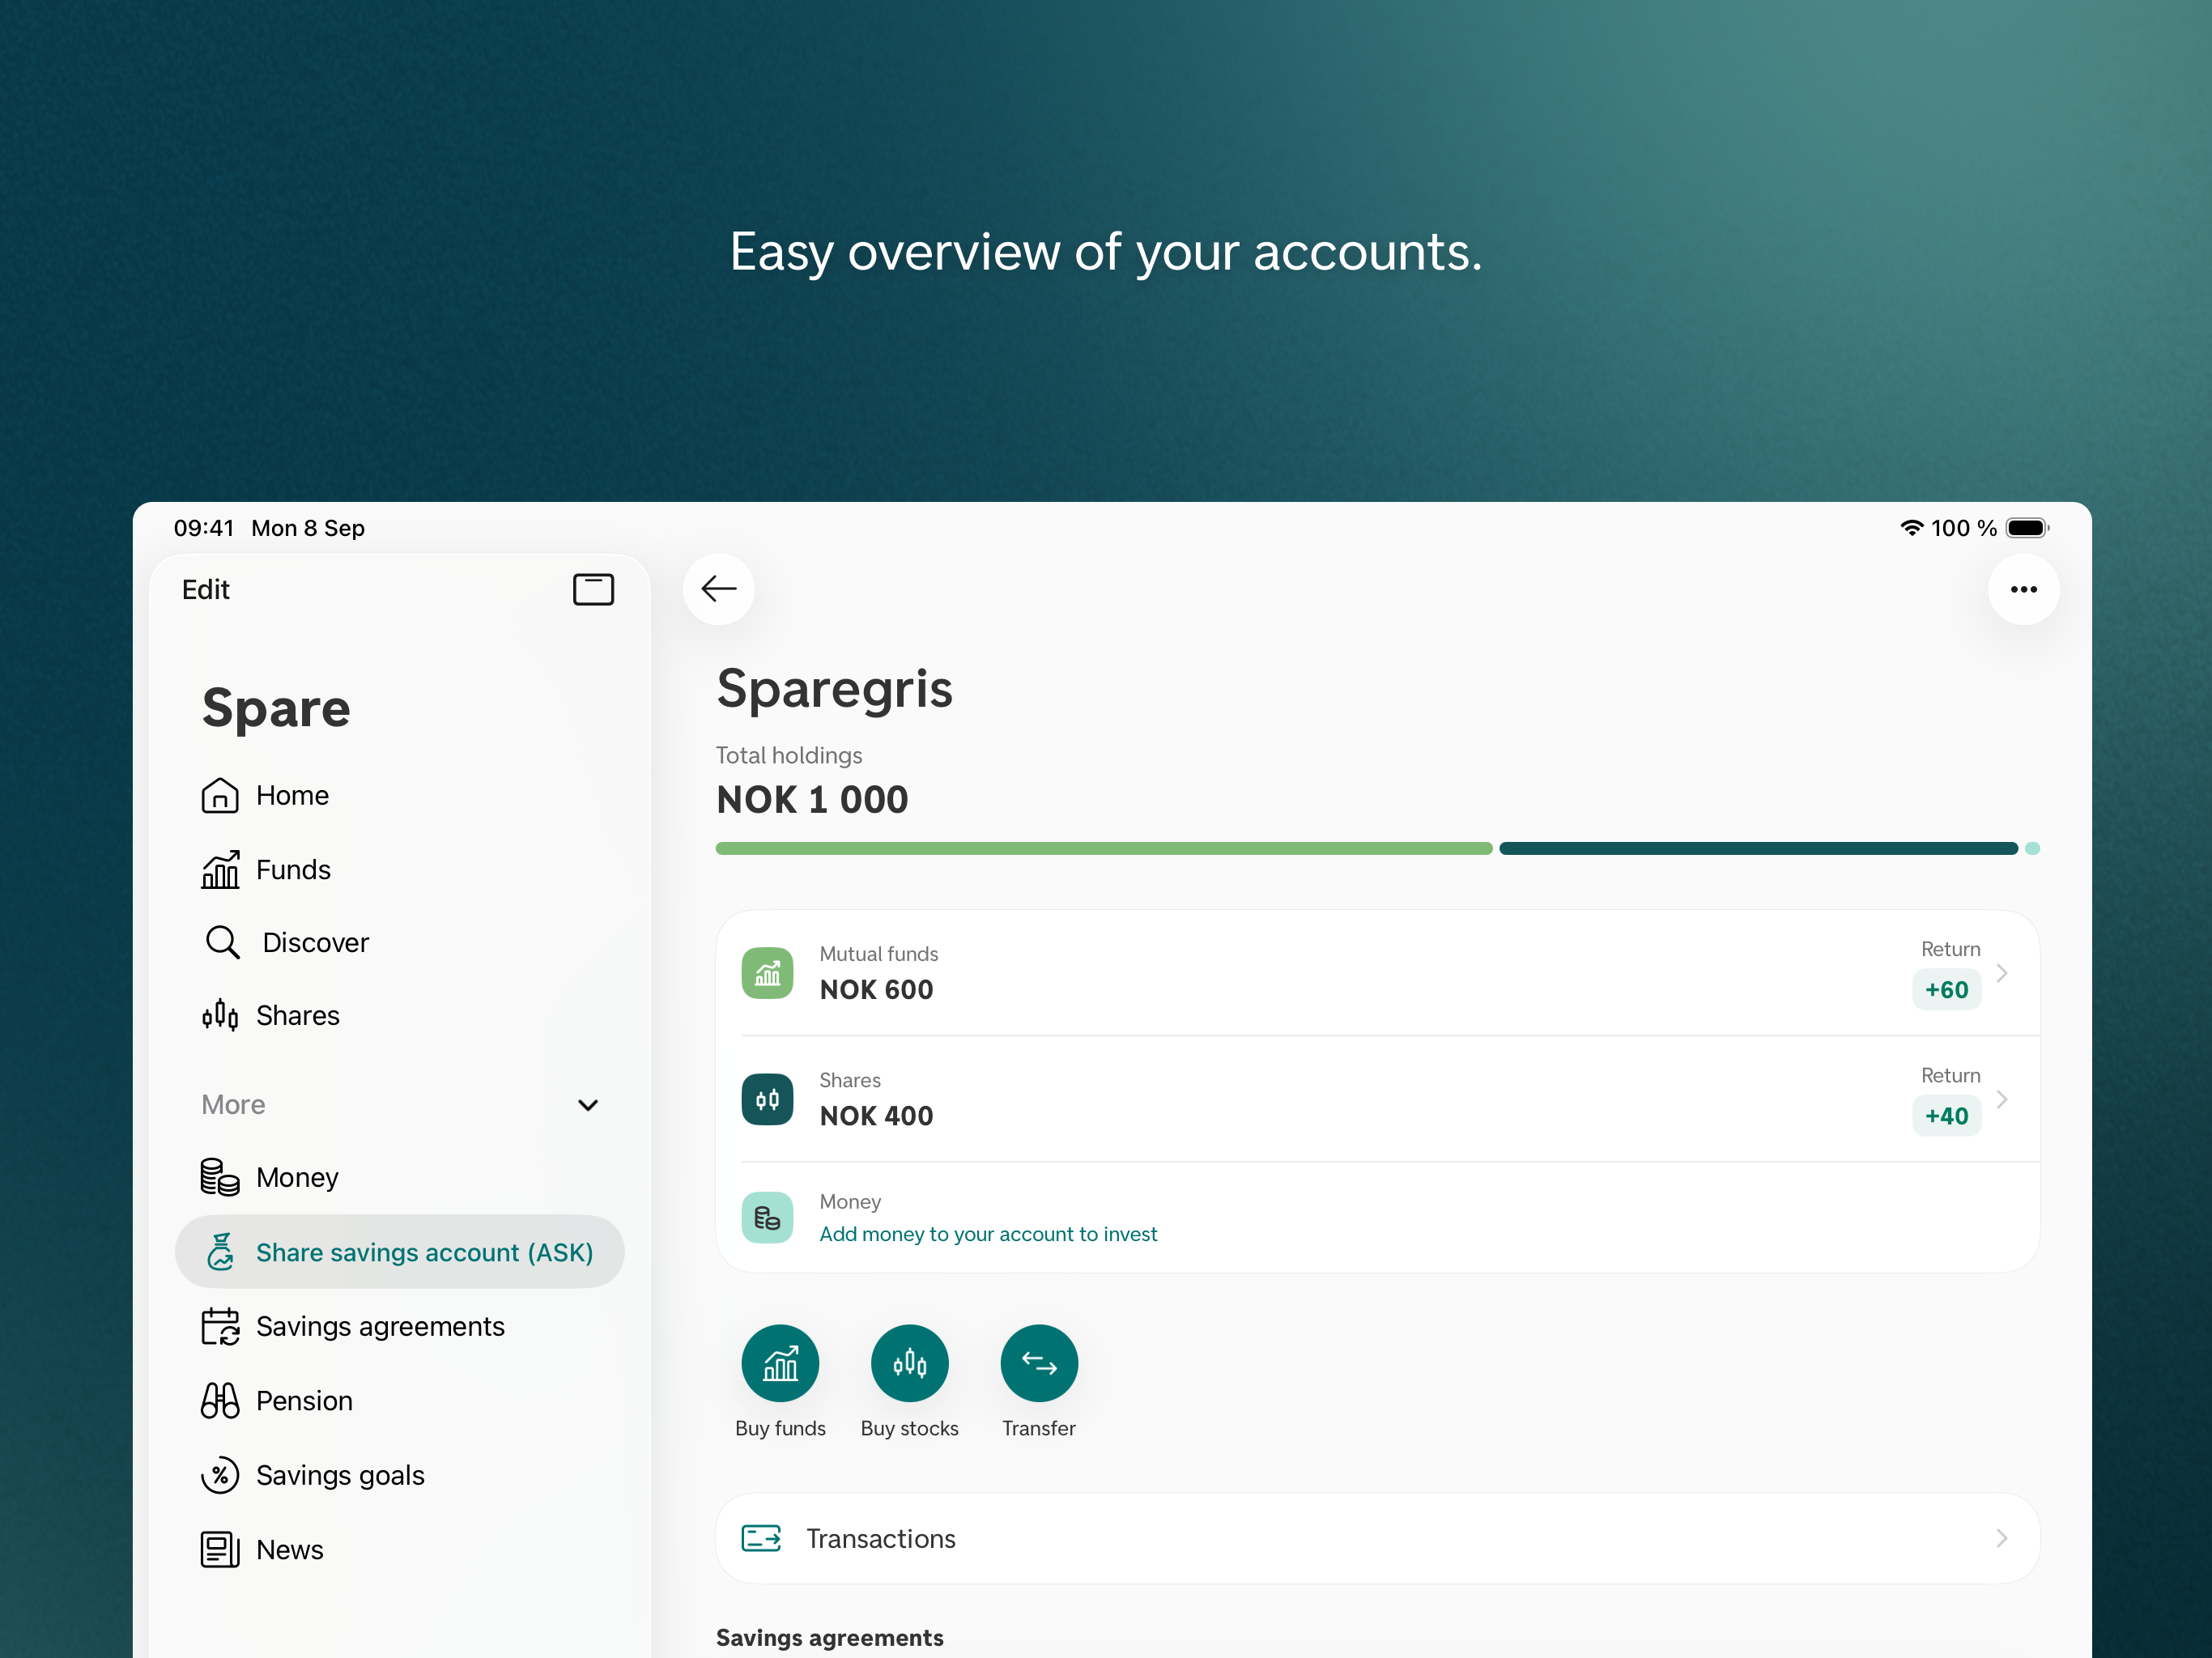This screenshot has height=1658, width=2212.
Task: Click the Buy stocks label
Action: [x=909, y=1429]
